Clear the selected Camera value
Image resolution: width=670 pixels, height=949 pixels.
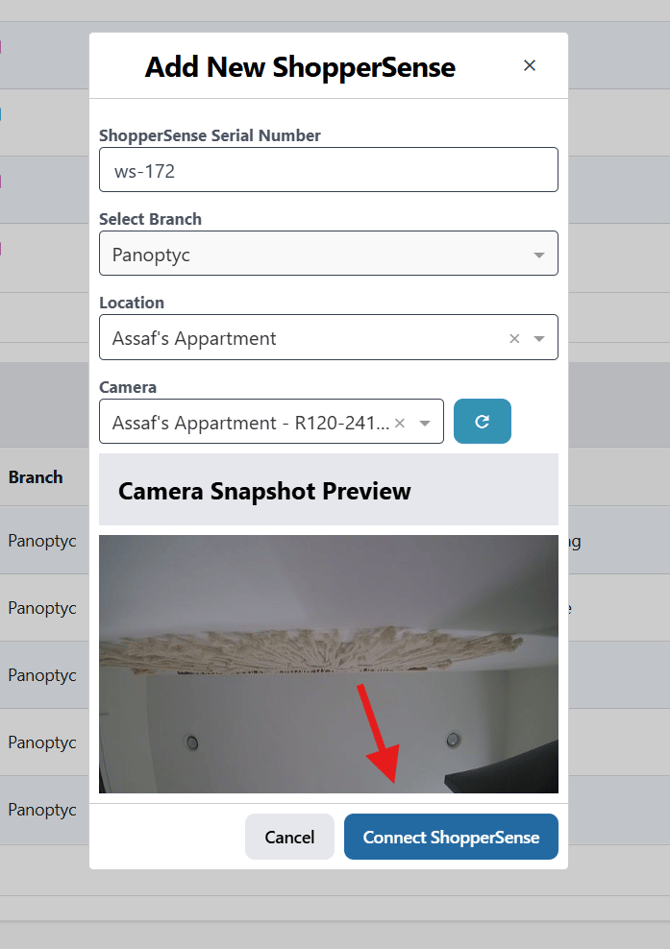click(x=399, y=423)
